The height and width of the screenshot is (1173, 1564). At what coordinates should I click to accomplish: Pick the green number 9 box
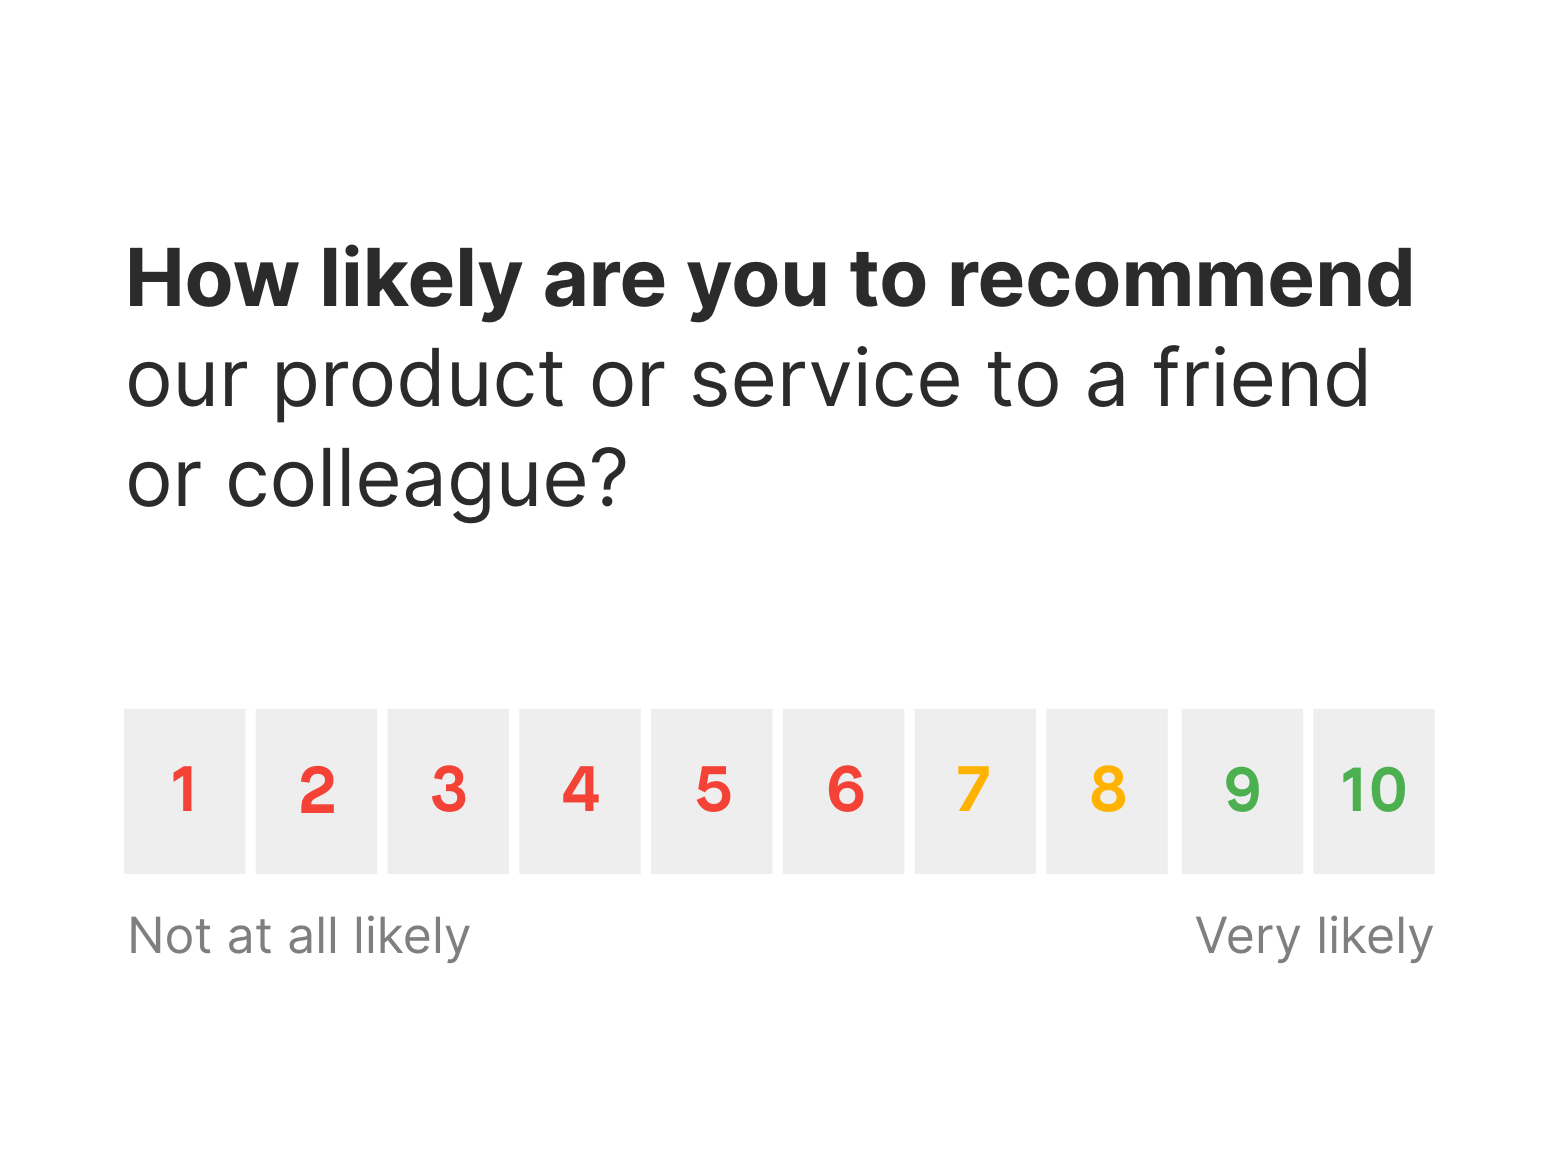click(1240, 792)
